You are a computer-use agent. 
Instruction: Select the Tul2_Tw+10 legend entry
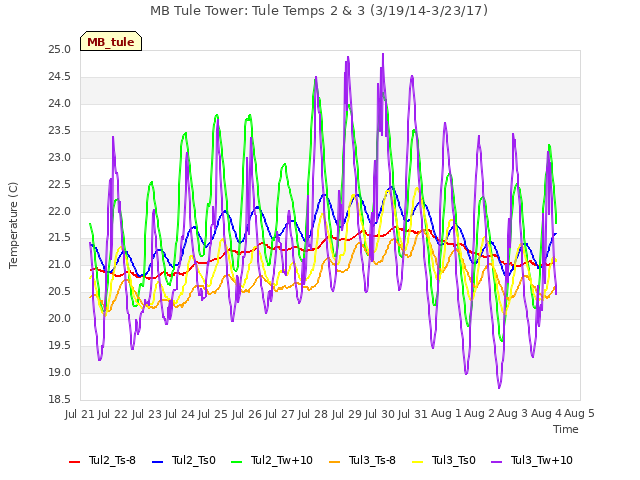272,461
